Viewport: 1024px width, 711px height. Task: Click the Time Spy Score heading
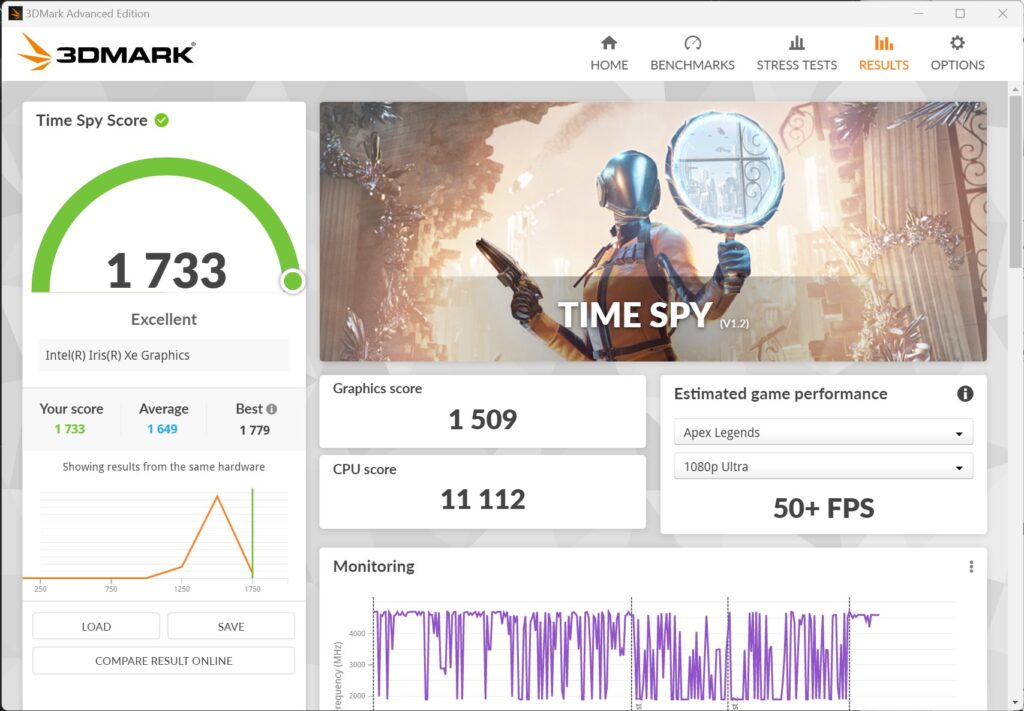tap(91, 120)
